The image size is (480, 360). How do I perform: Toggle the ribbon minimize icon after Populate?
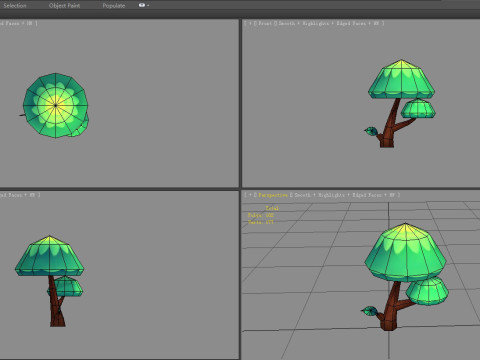[x=142, y=5]
